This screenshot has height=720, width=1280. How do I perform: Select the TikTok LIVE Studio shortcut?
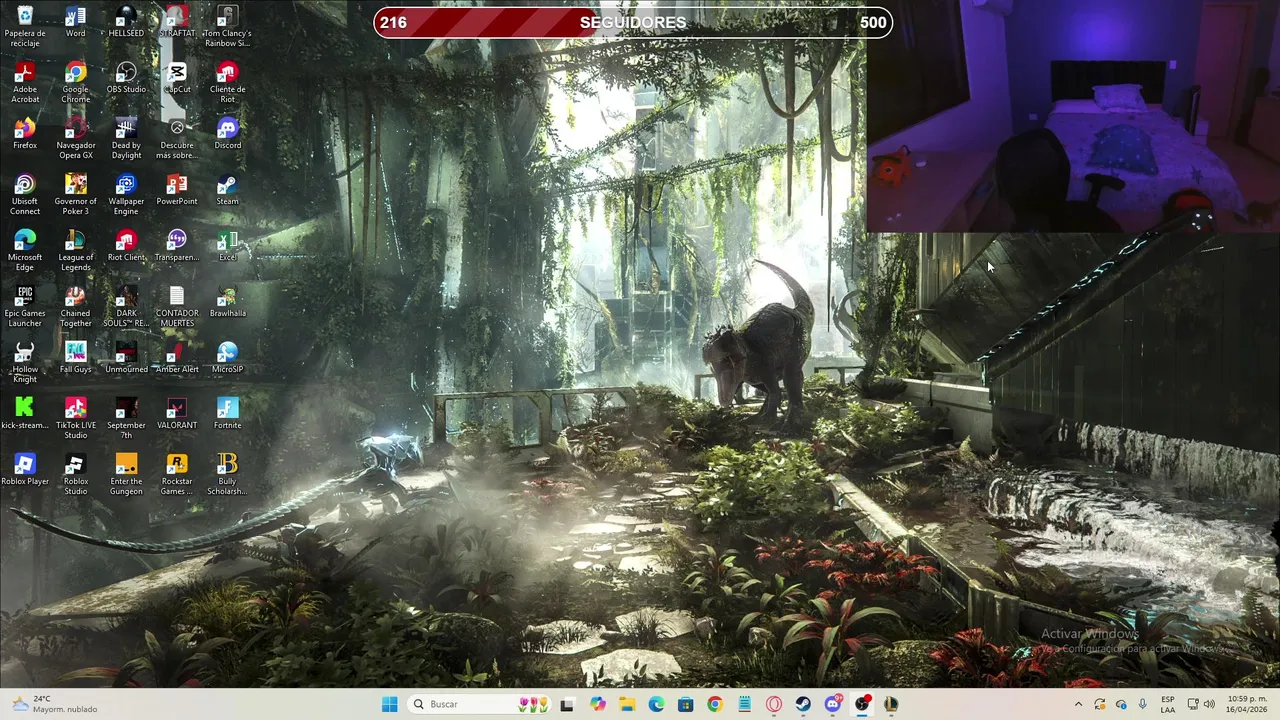tap(75, 418)
